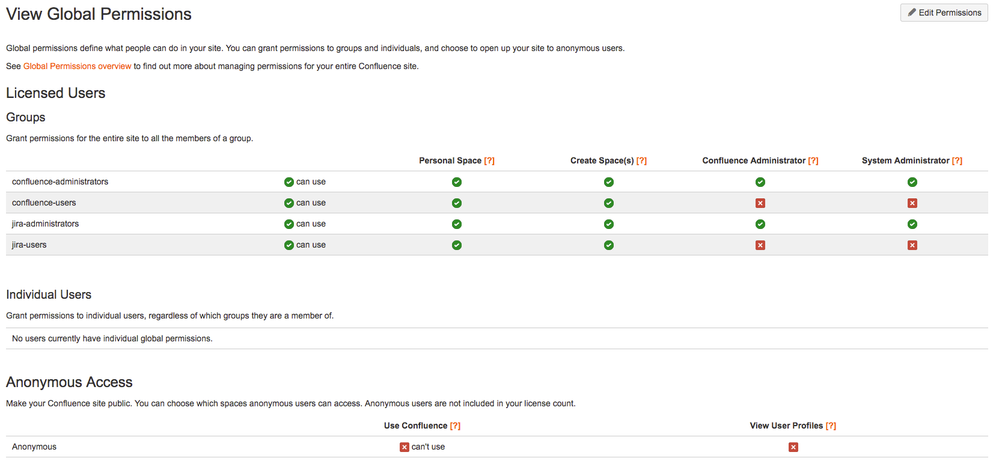This screenshot has height=470, width=999.
Task: Click the "can't use" text in the Anonymous row
Action: (428, 447)
